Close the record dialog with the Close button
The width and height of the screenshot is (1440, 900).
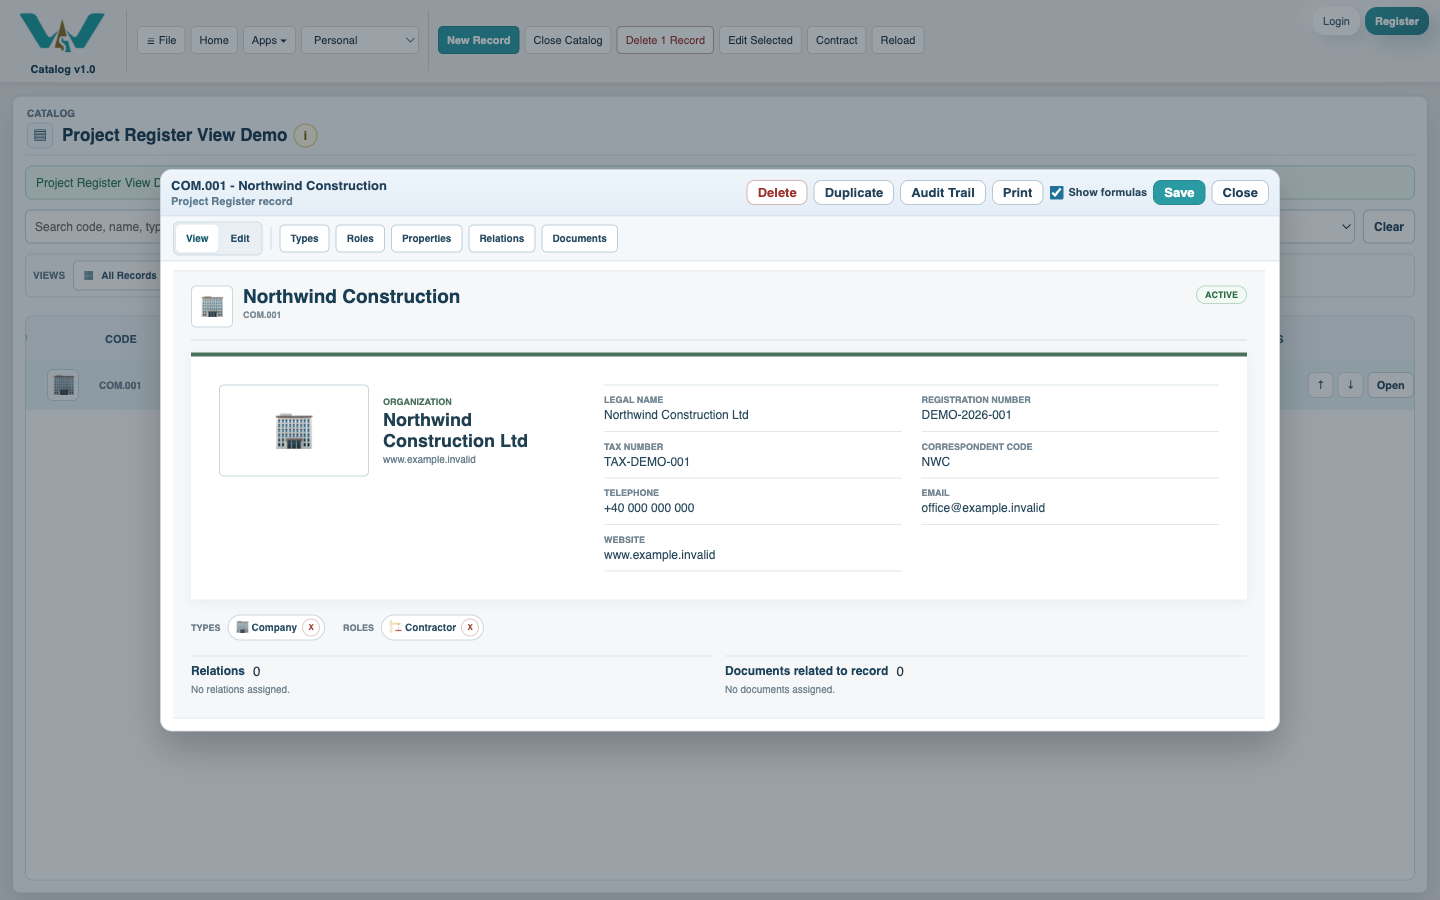tap(1240, 192)
